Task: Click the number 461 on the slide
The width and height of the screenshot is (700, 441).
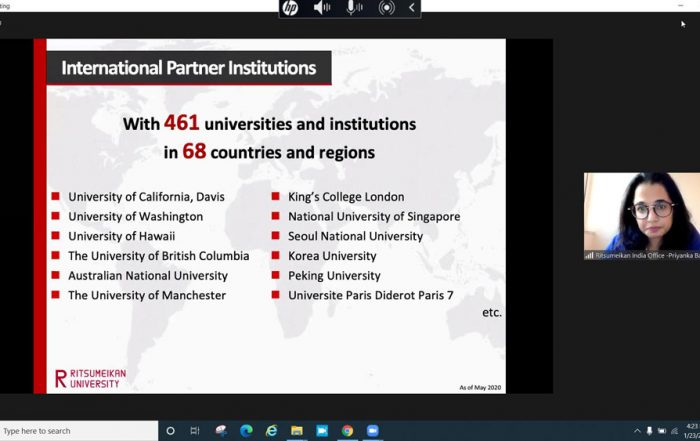Action: pyautogui.click(x=181, y=123)
